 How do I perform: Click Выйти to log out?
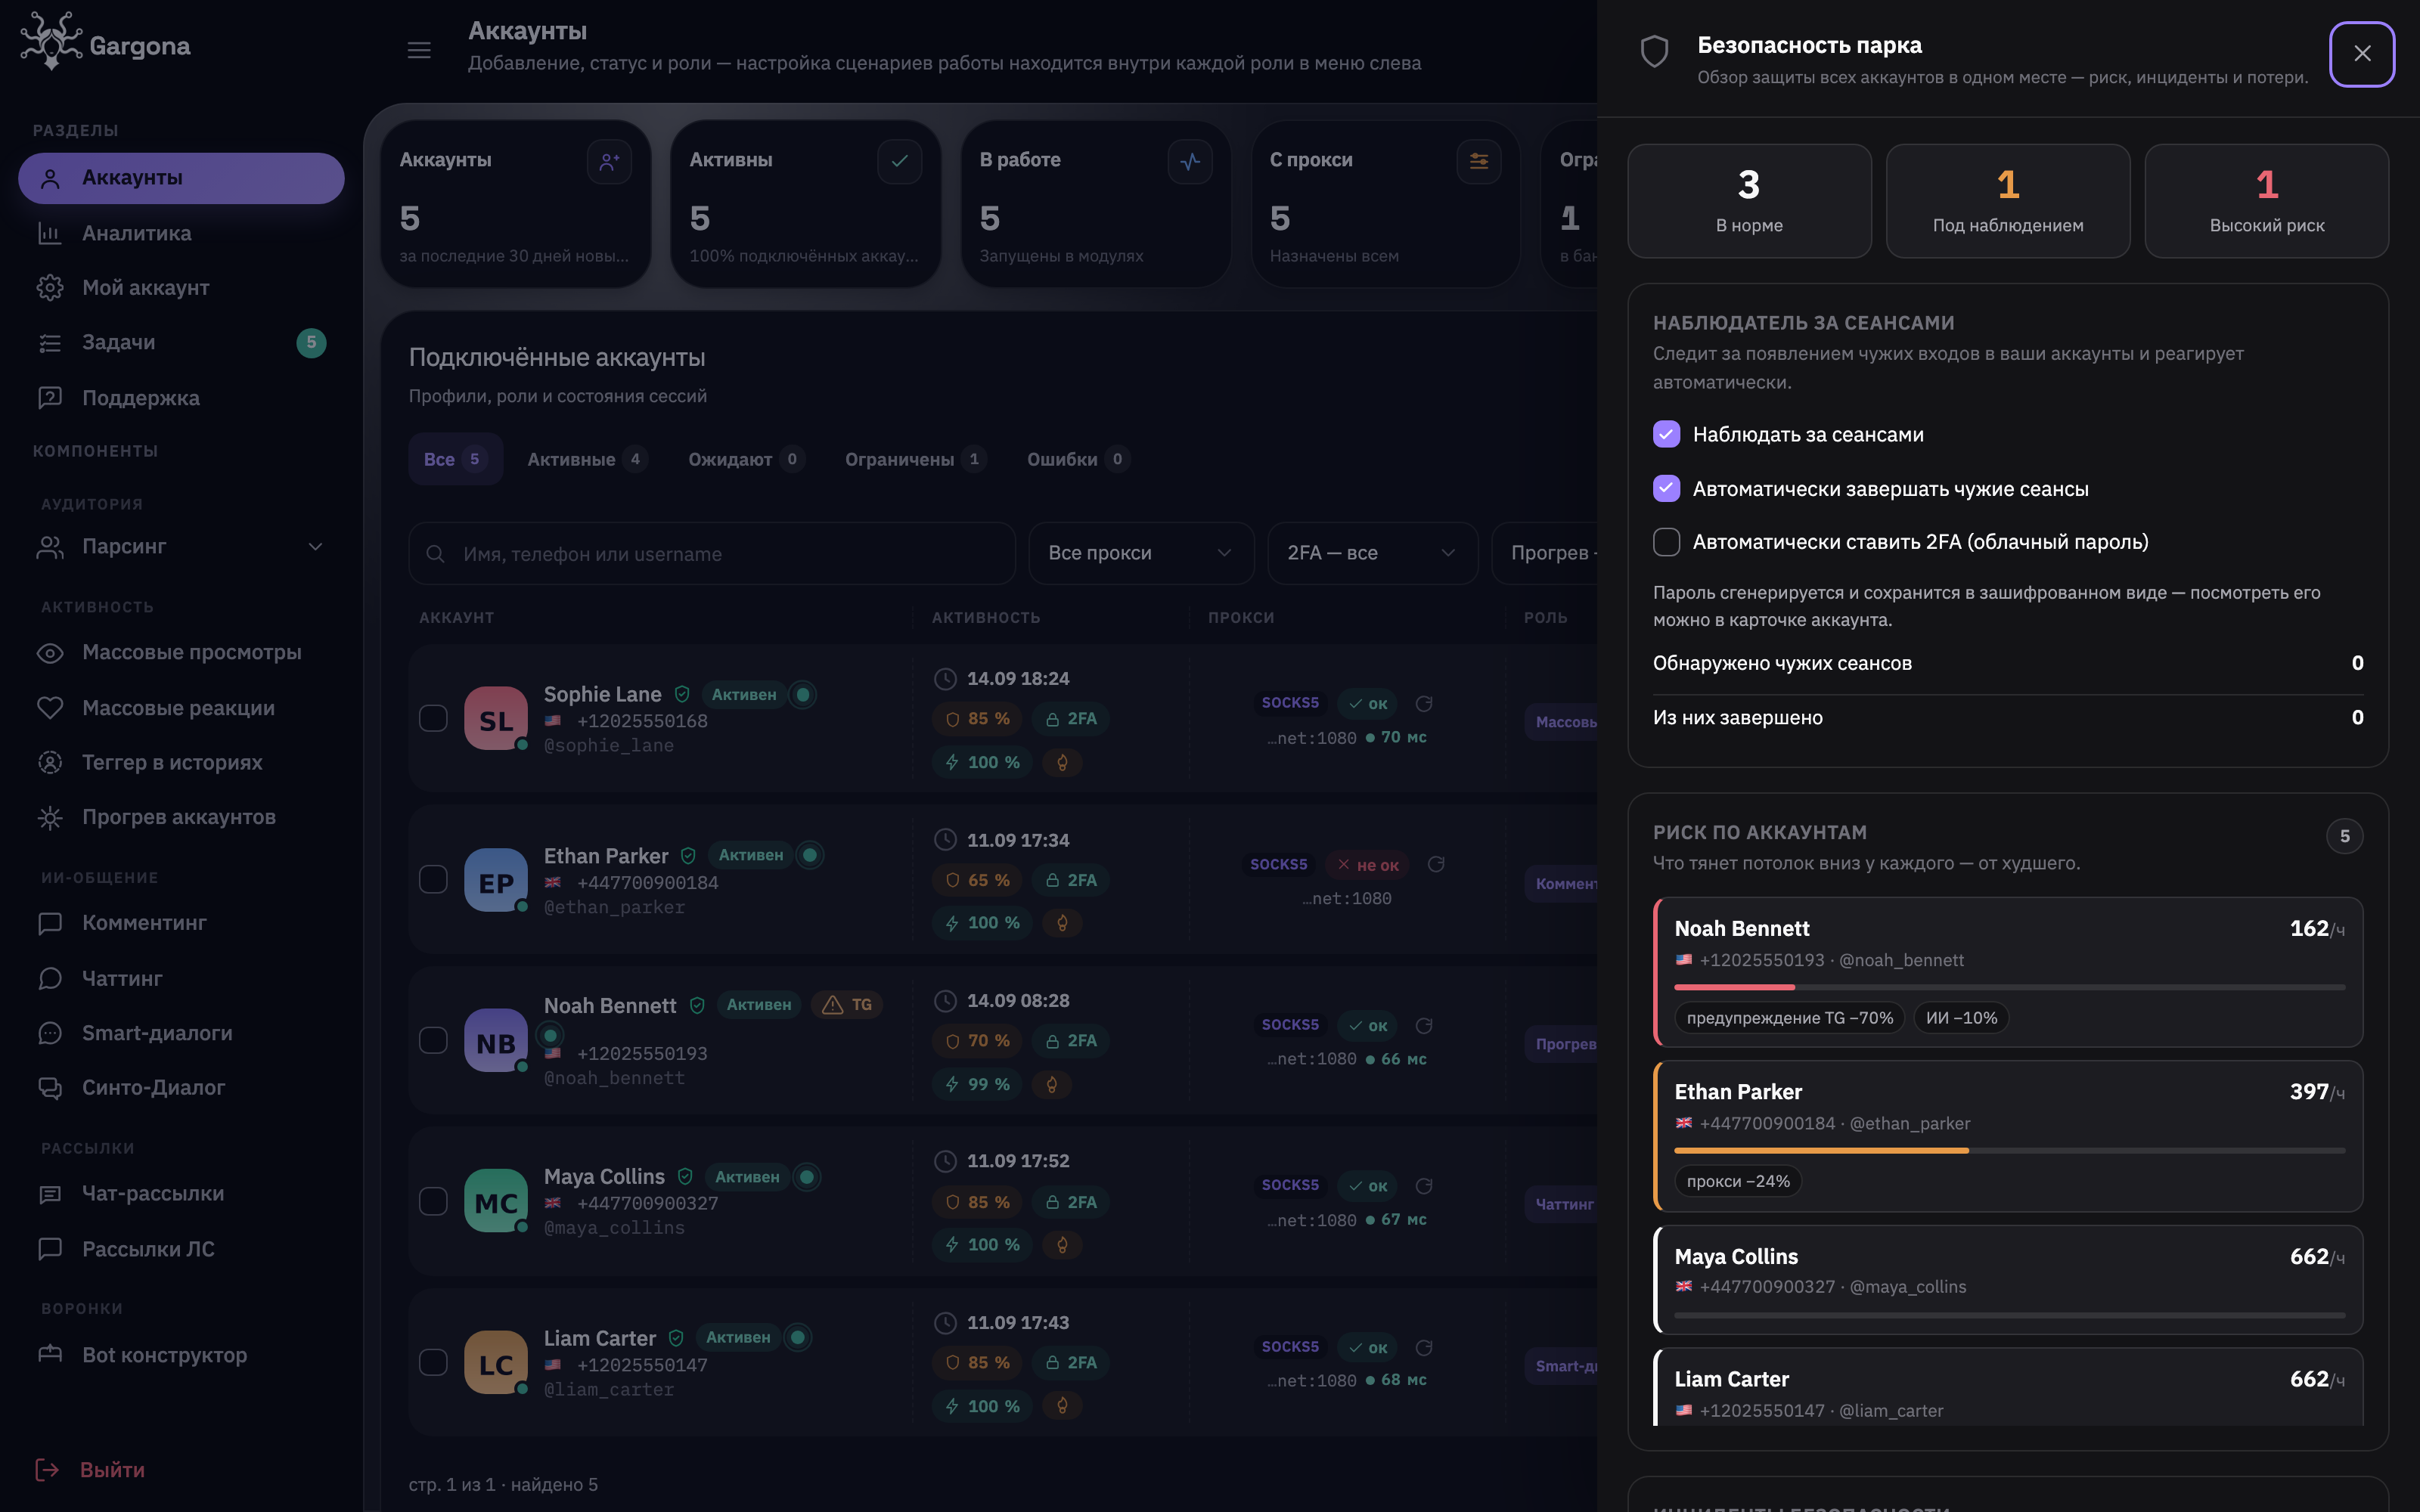[x=91, y=1469]
